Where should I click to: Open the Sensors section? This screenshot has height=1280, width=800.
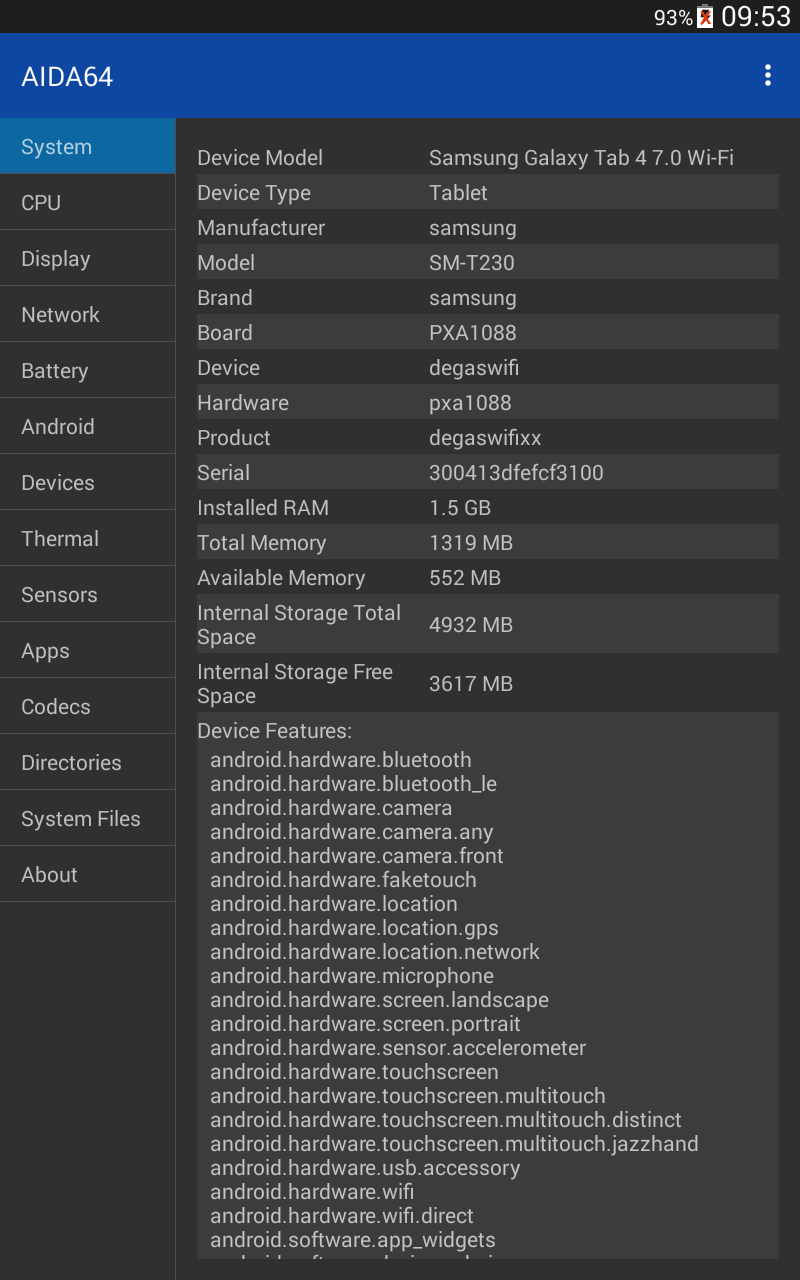click(x=87, y=595)
